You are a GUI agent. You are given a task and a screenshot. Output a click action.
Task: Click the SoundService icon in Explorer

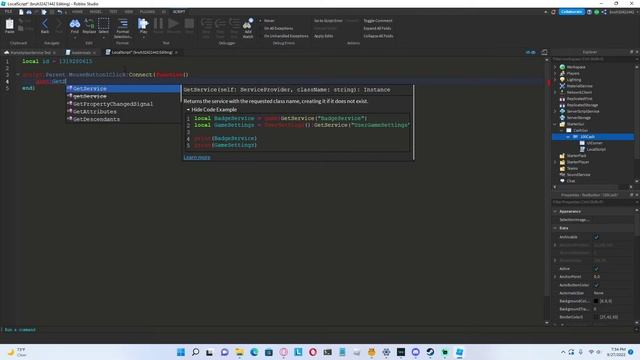click(x=562, y=175)
